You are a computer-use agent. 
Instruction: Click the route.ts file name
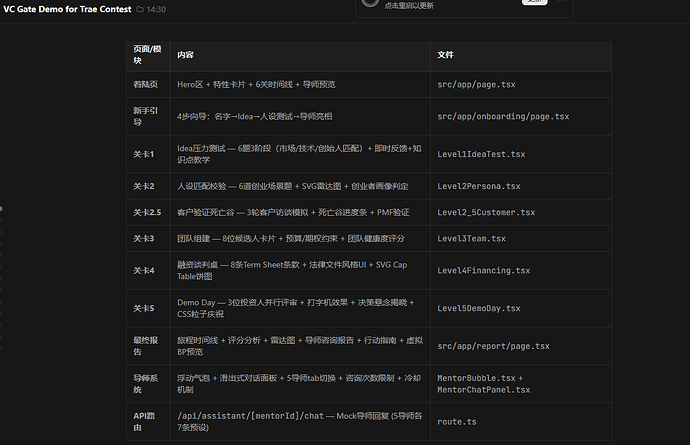coord(457,422)
